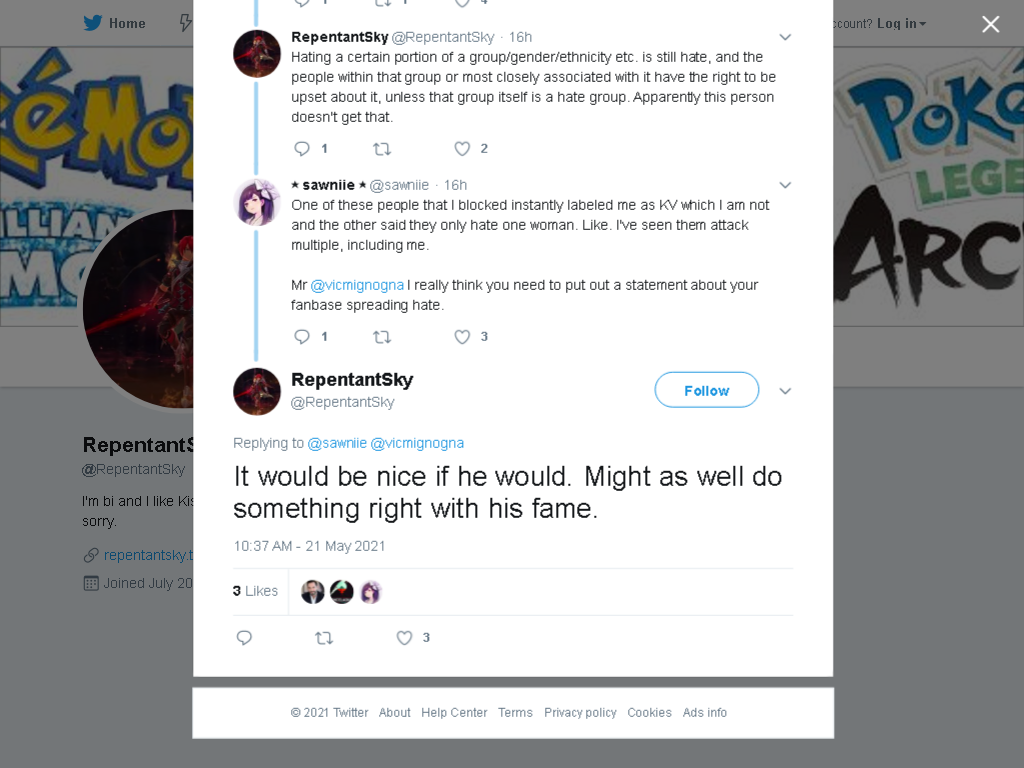Click the reply icon under the main tweet
The height and width of the screenshot is (768, 1024).
[x=244, y=637]
